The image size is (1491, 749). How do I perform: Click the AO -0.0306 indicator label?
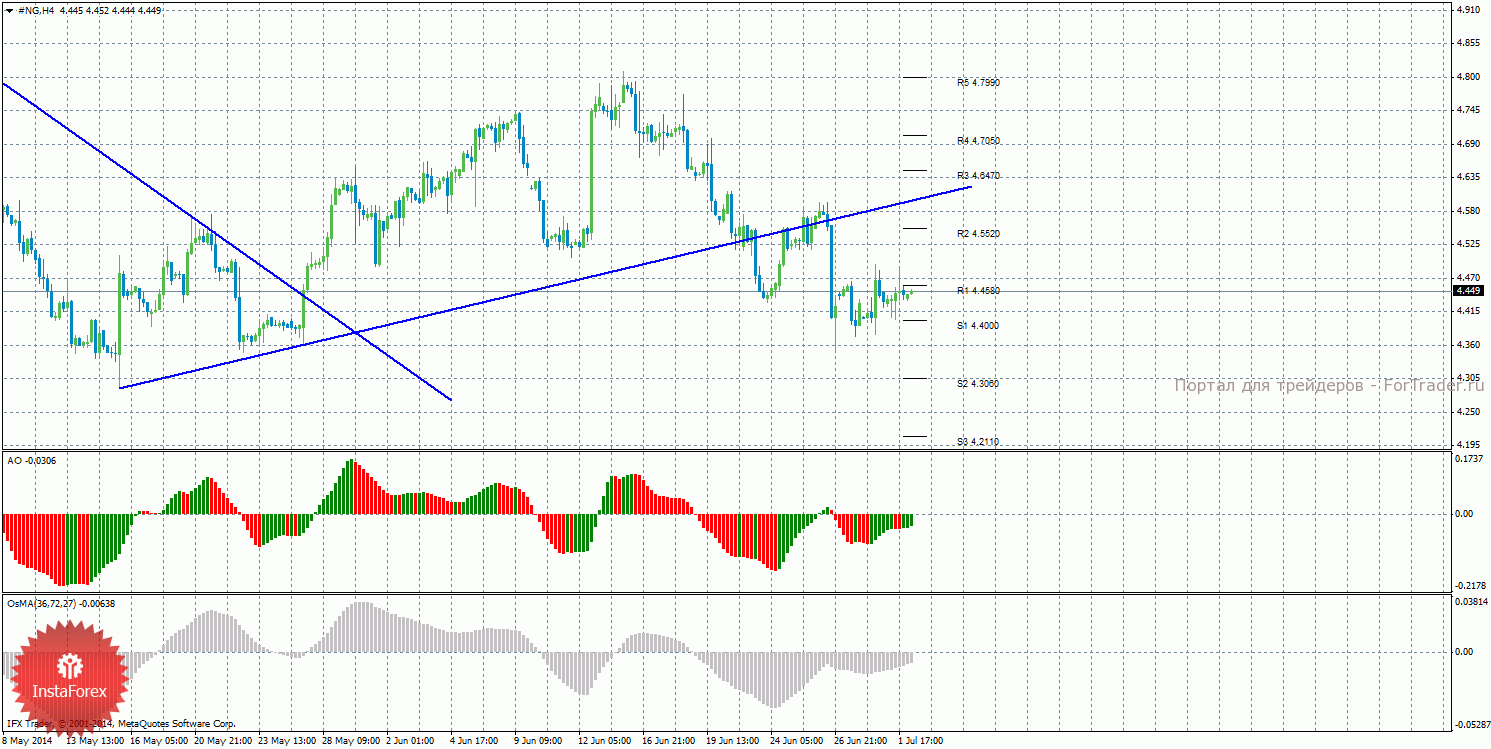coord(32,460)
